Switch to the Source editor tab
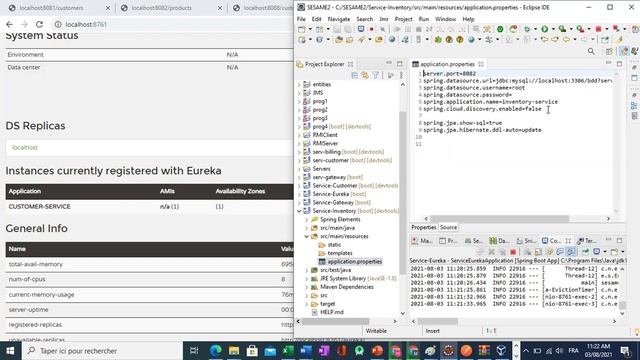Viewport: 640px width, 360px height. point(448,227)
